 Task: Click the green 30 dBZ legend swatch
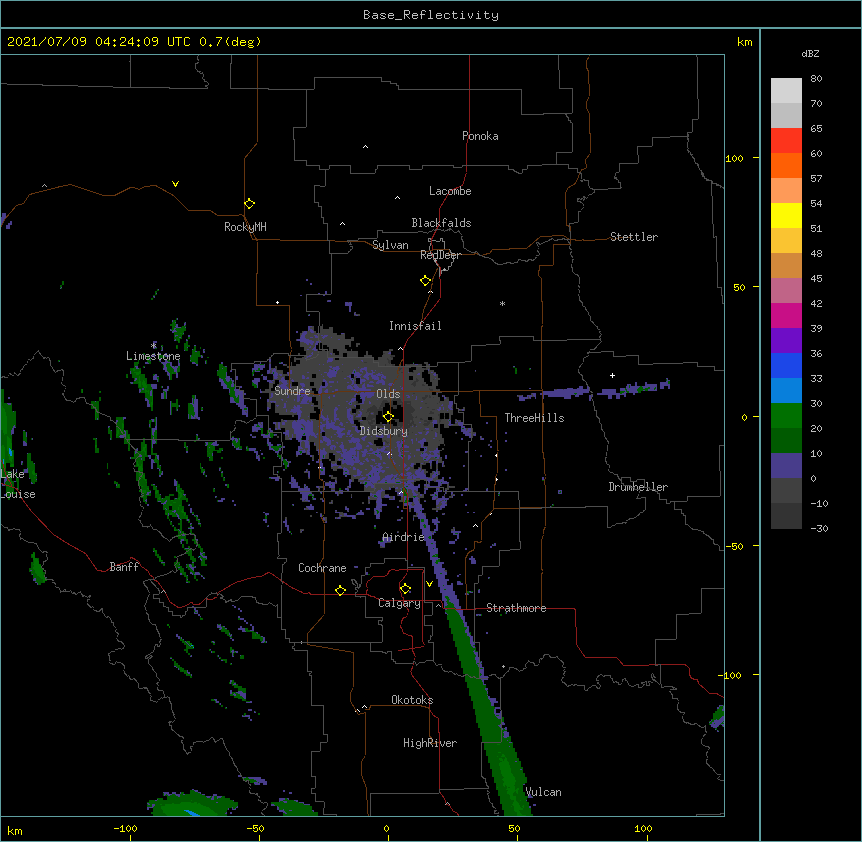(786, 416)
